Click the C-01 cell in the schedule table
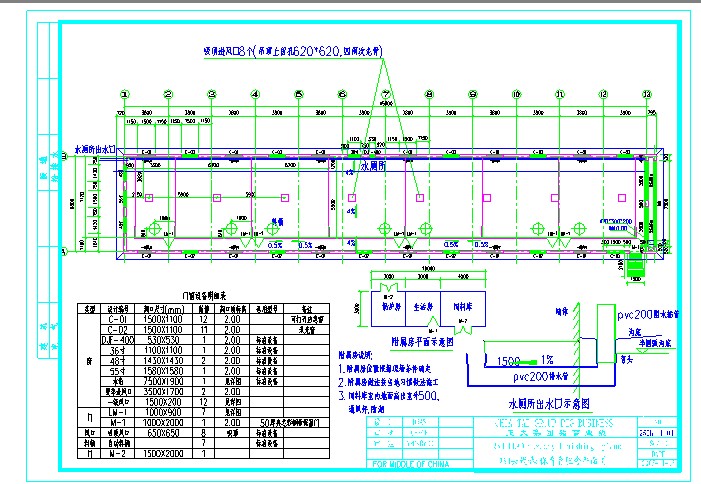Image resolution: width=701 pixels, height=484 pixels. (135, 318)
